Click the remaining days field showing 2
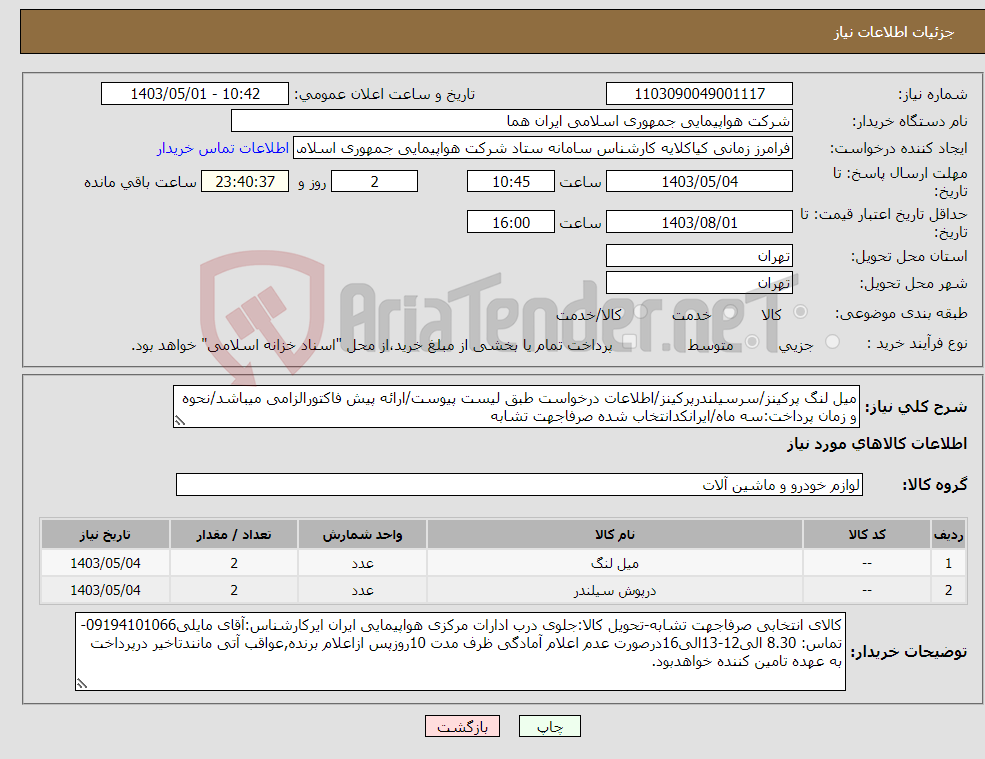The image size is (985, 759). [374, 182]
